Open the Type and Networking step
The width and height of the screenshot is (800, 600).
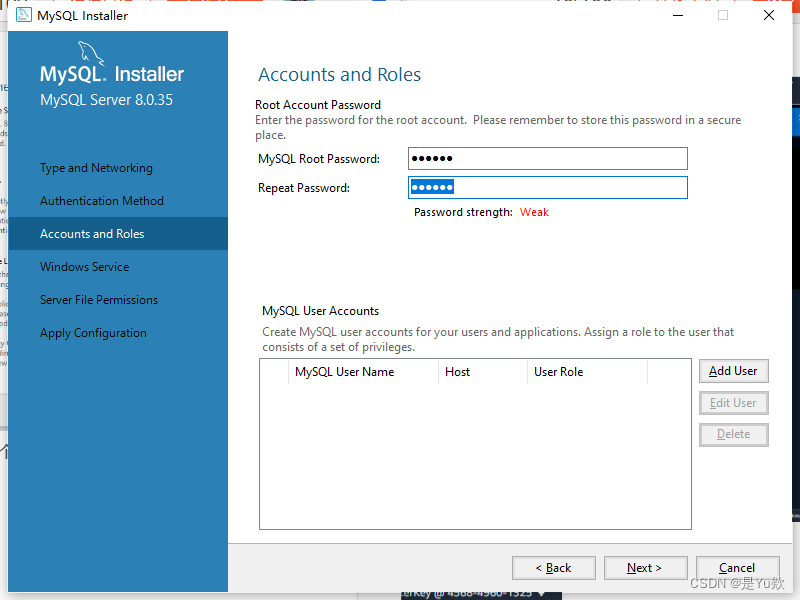96,168
